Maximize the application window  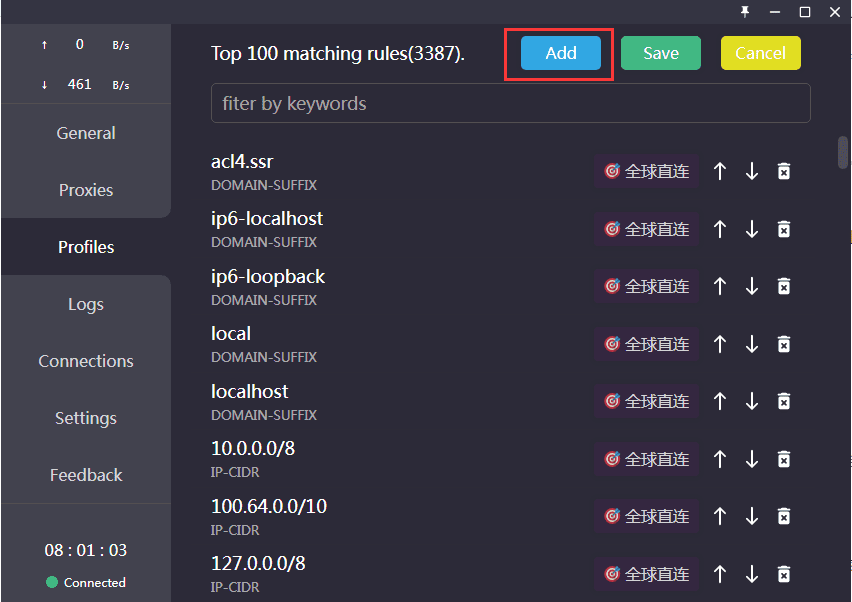click(805, 12)
